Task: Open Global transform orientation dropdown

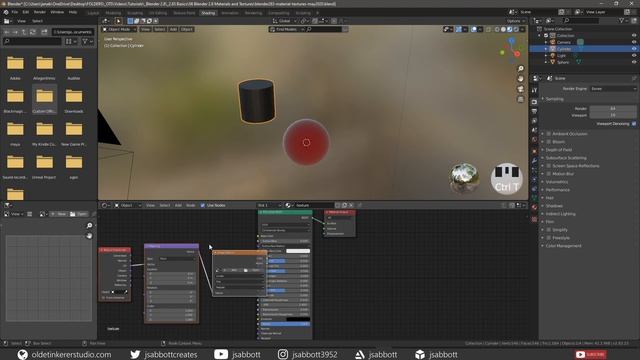Action: 285,21
